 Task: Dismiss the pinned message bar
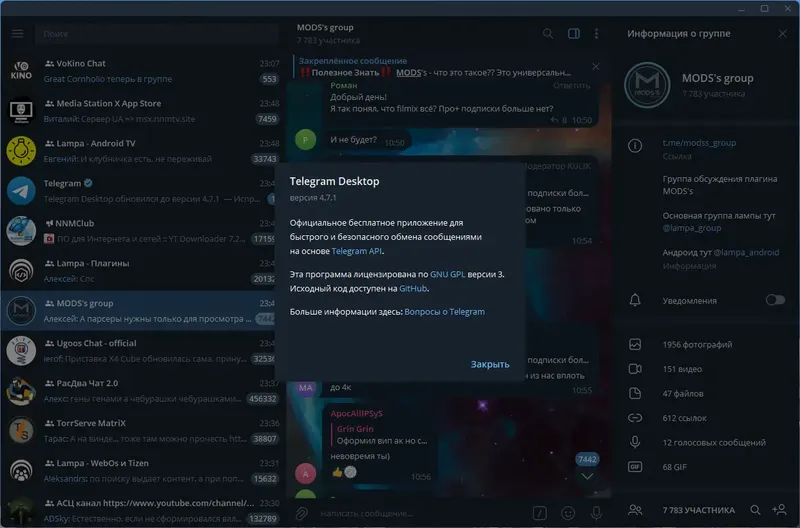(595, 67)
